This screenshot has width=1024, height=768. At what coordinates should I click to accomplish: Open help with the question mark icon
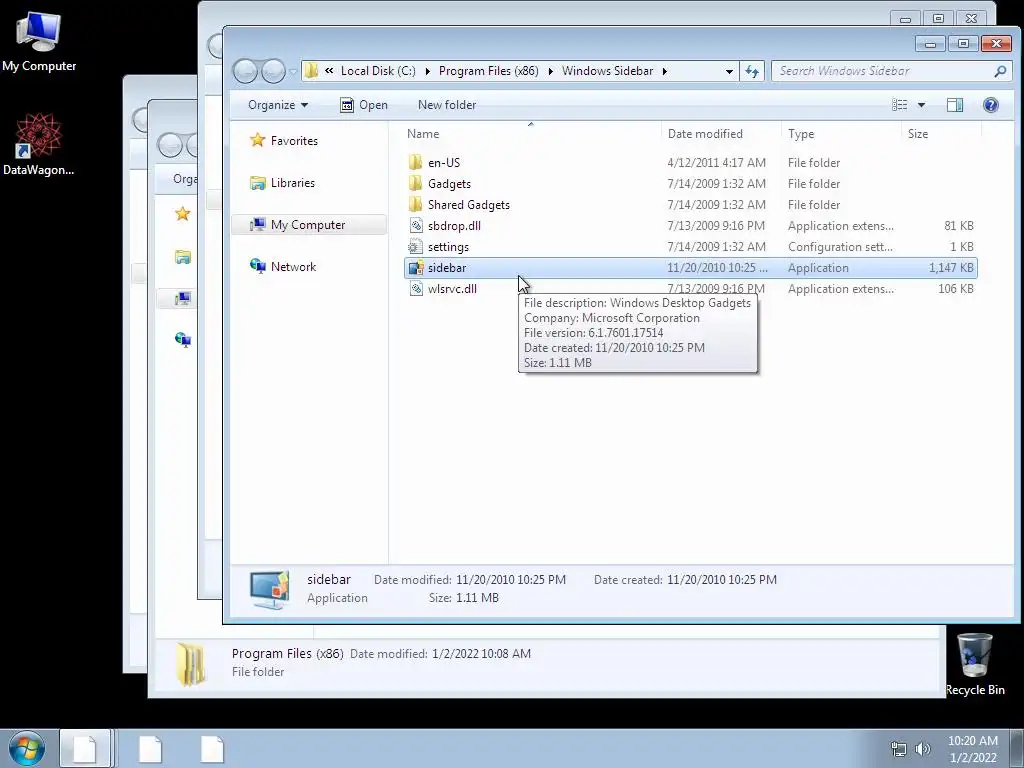coord(991,104)
